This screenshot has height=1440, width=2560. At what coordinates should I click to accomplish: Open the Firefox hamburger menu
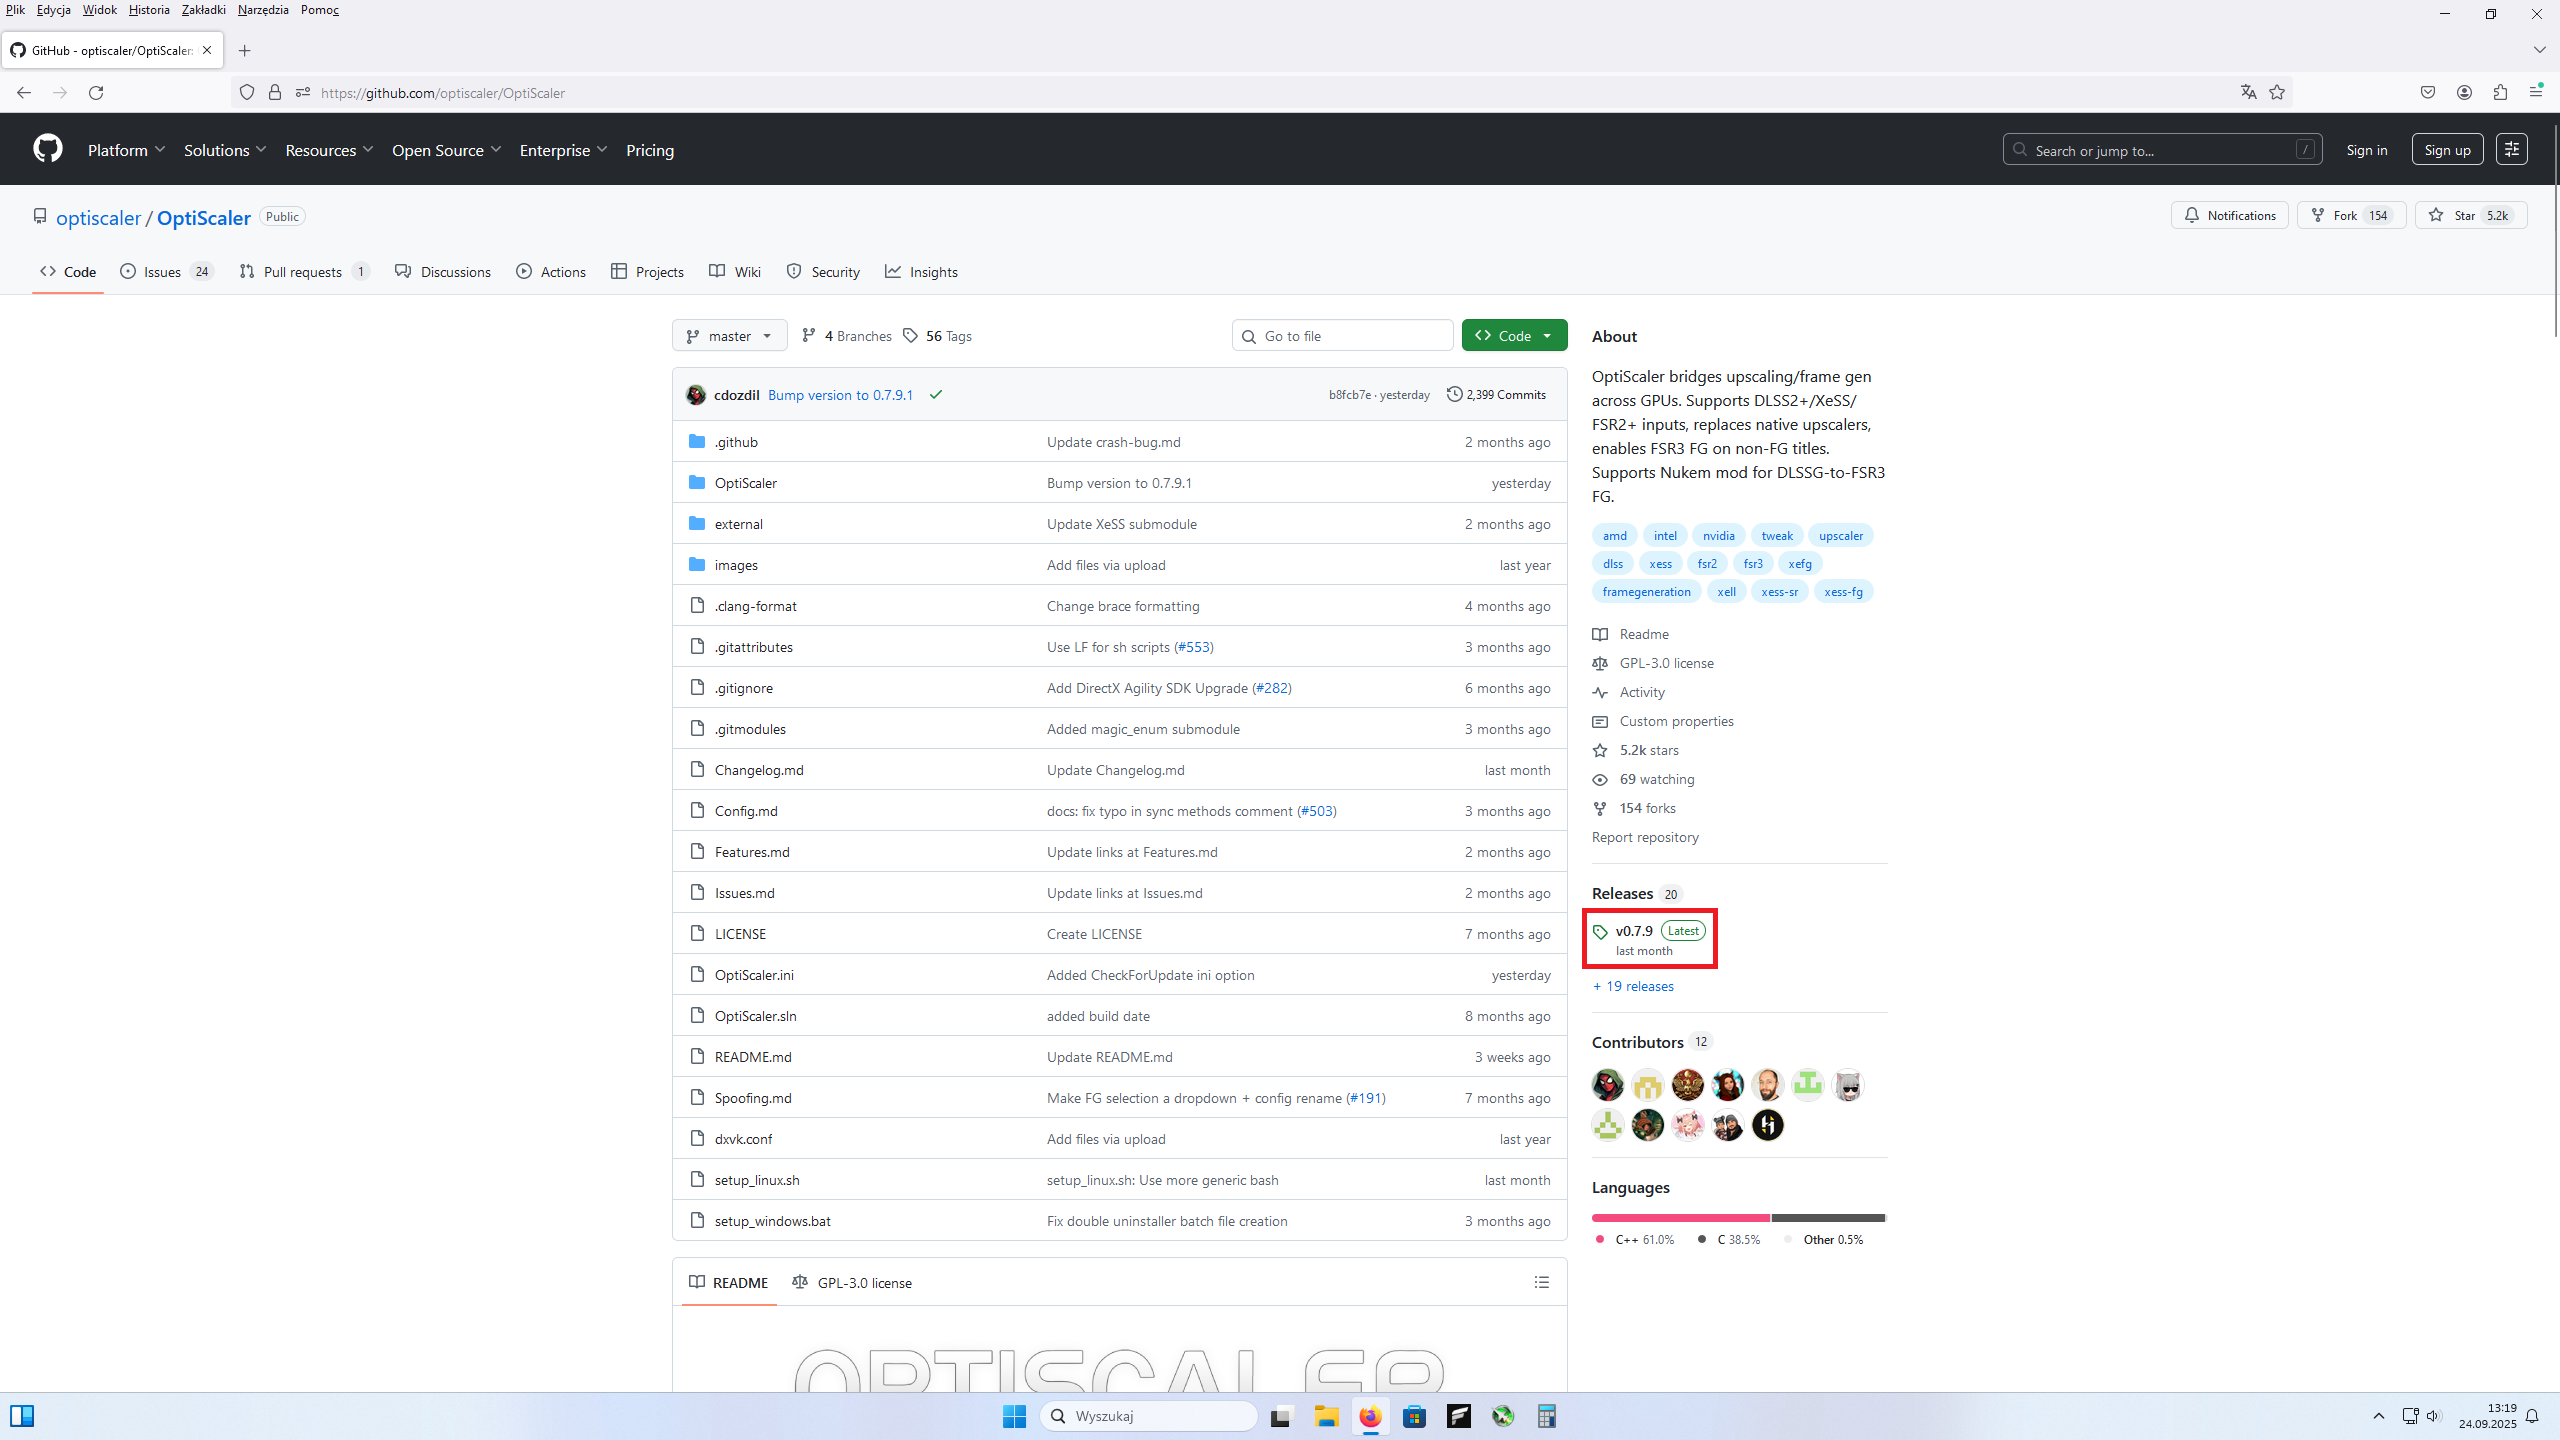(x=2536, y=93)
